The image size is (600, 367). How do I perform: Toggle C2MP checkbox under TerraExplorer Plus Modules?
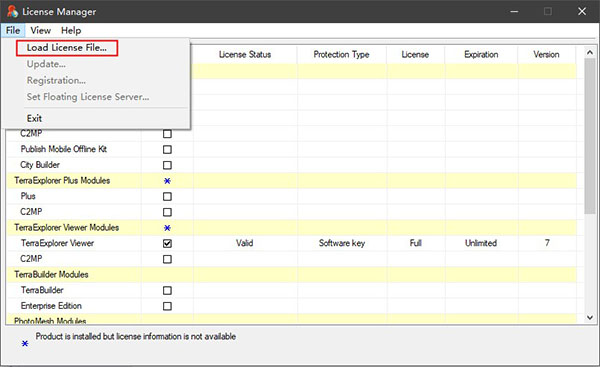[x=167, y=212]
